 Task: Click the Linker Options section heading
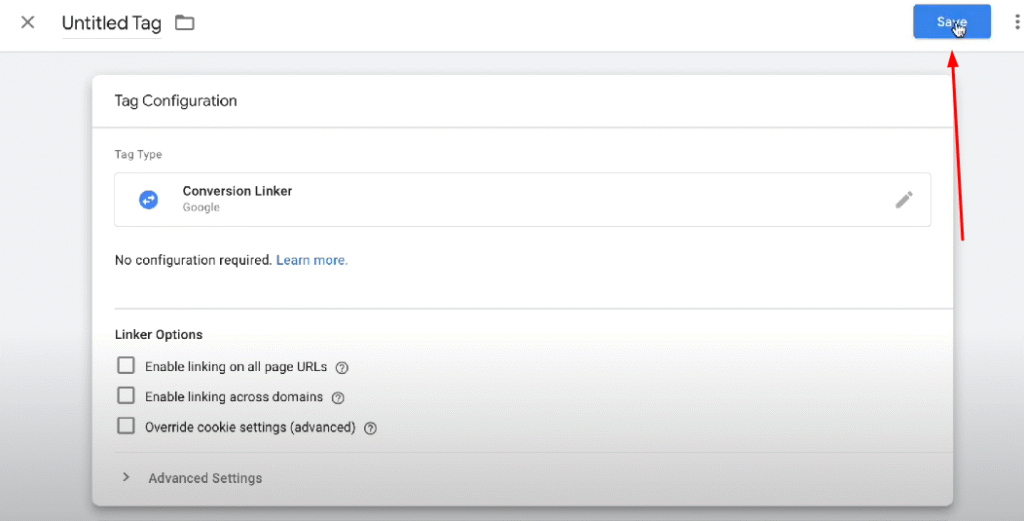(159, 334)
